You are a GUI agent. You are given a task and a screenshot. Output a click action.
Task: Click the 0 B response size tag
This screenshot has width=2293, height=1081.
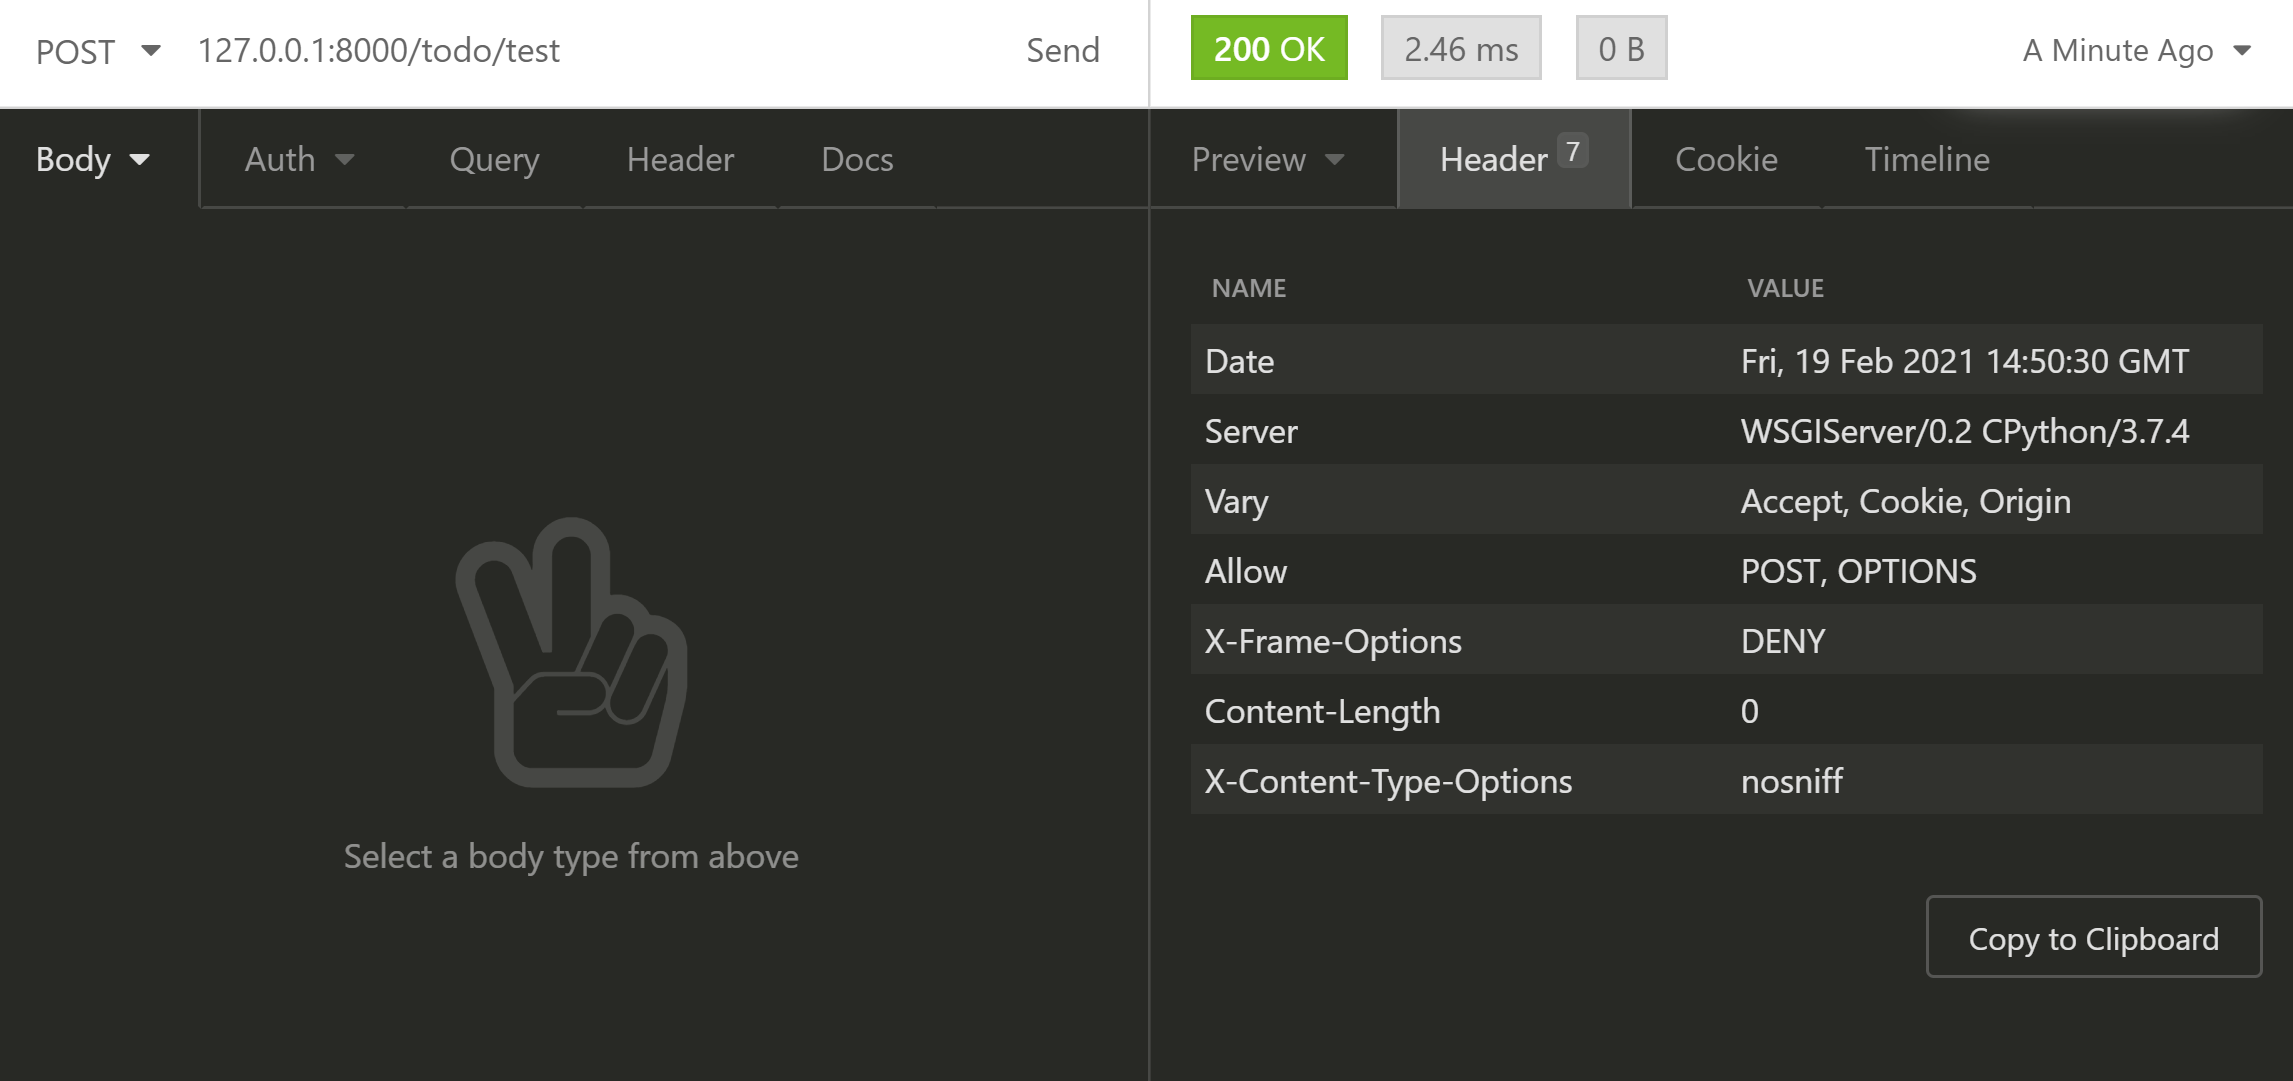click(1620, 49)
